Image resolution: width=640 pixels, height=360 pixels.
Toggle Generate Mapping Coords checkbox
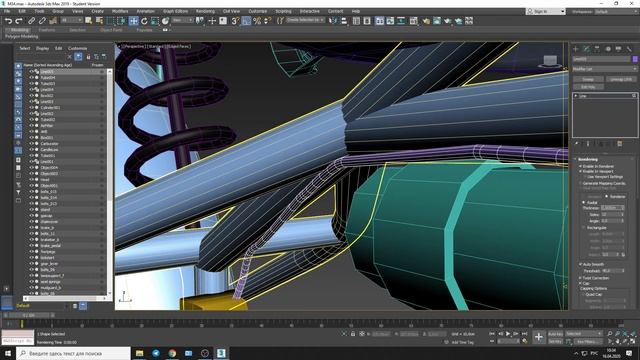pyautogui.click(x=580, y=183)
